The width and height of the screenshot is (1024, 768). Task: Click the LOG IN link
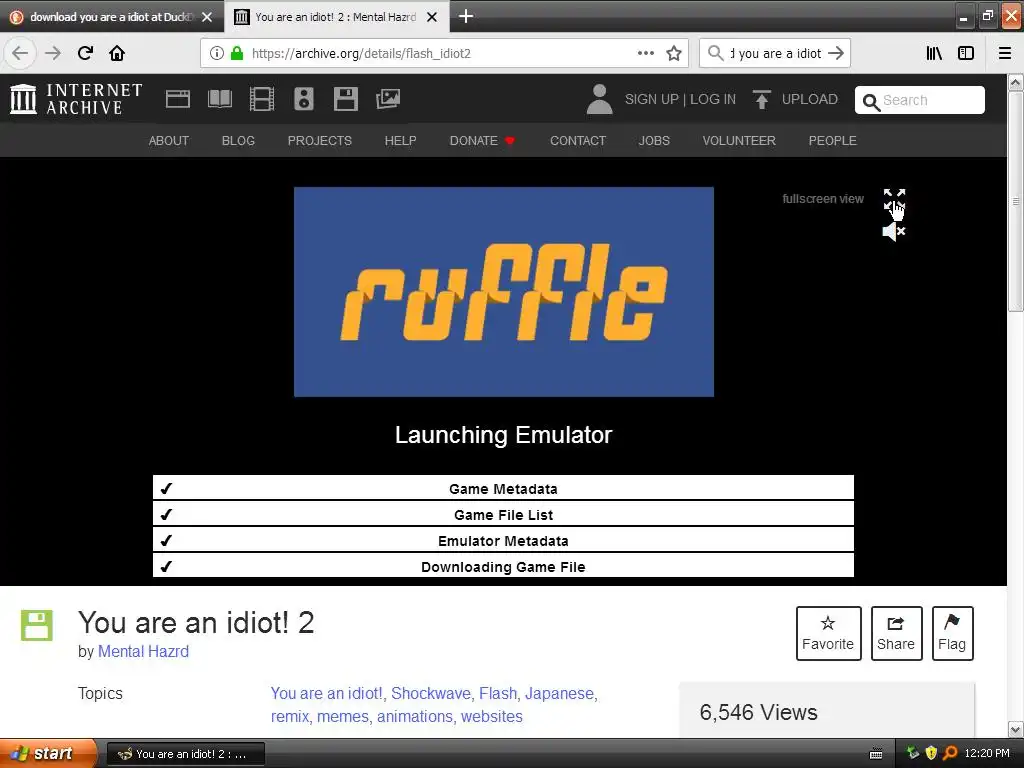tap(712, 99)
